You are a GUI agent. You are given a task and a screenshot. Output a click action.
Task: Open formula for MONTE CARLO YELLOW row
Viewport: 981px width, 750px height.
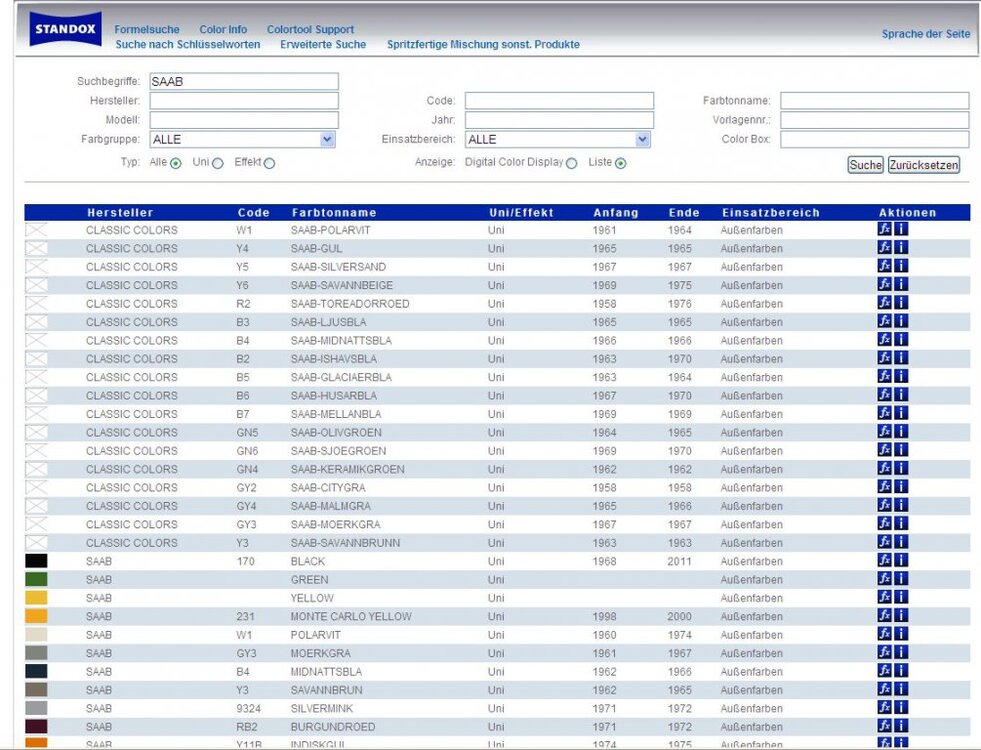tap(884, 615)
